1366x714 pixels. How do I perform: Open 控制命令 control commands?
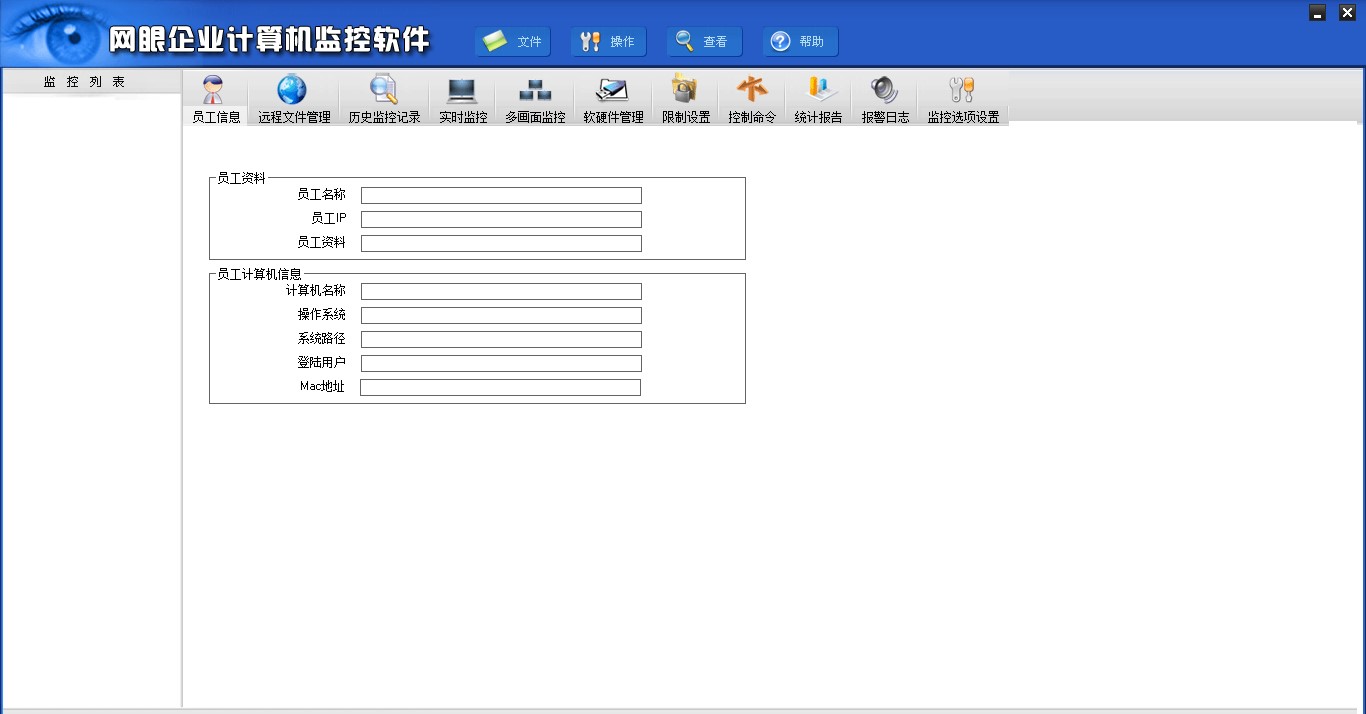point(752,98)
